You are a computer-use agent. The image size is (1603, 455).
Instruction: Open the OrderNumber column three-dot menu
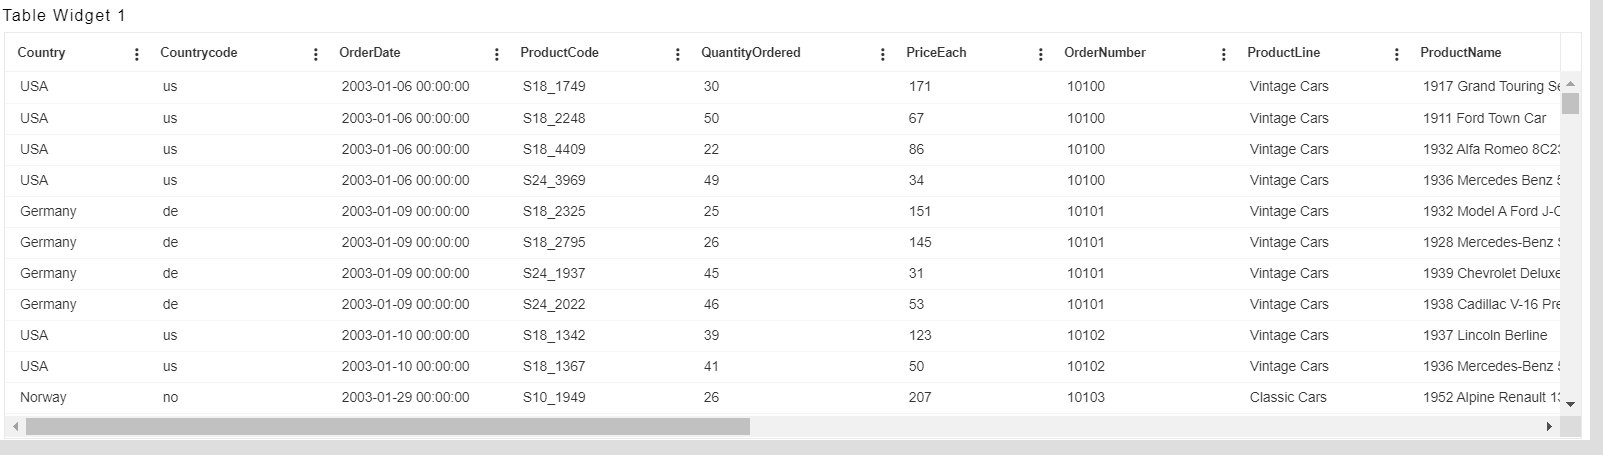[x=1224, y=54]
